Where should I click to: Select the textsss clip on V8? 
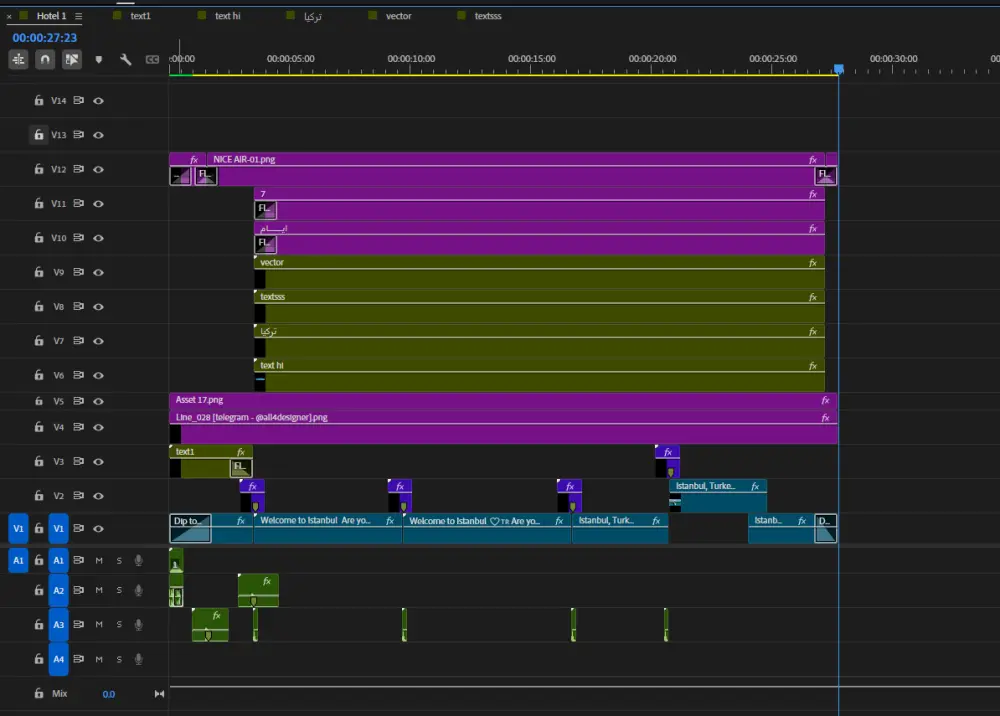click(539, 307)
